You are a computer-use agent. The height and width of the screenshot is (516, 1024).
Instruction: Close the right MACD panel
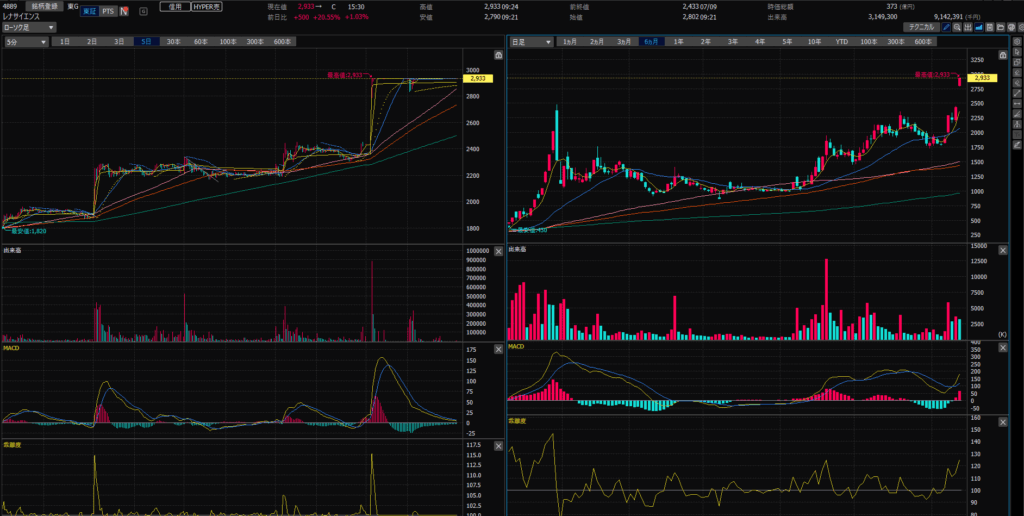tap(1004, 347)
